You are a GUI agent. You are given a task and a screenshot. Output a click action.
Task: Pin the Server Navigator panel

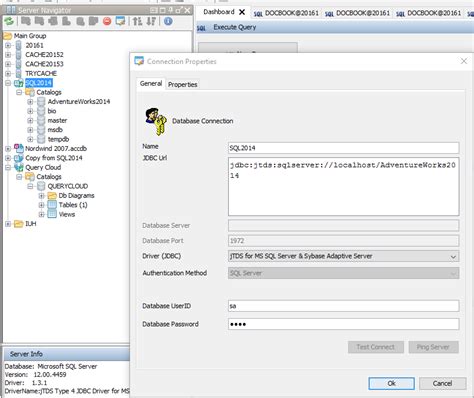[x=170, y=10]
